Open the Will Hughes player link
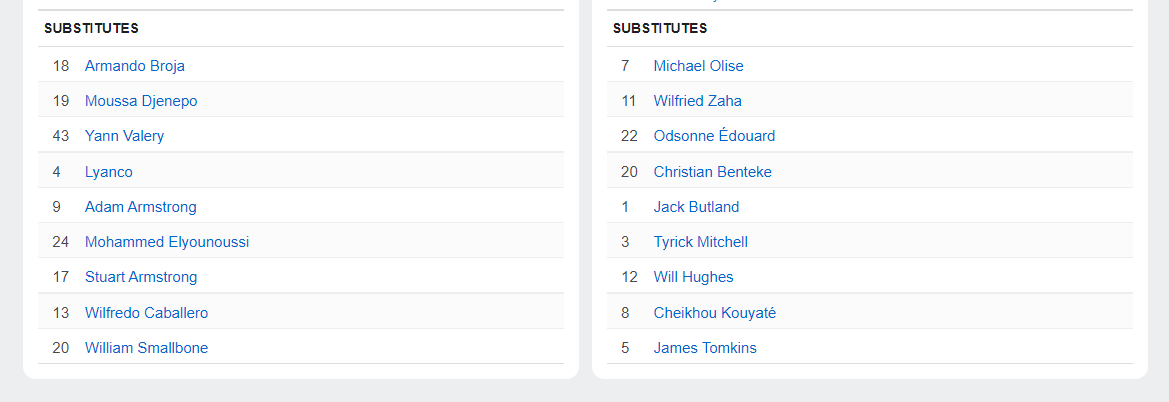1169x402 pixels. [693, 277]
